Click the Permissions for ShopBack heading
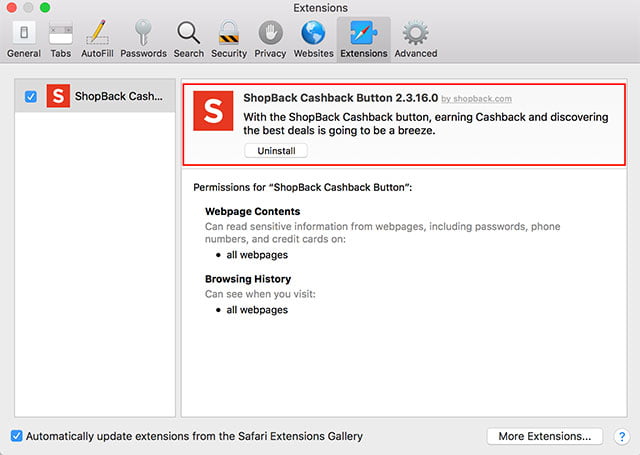 302,187
